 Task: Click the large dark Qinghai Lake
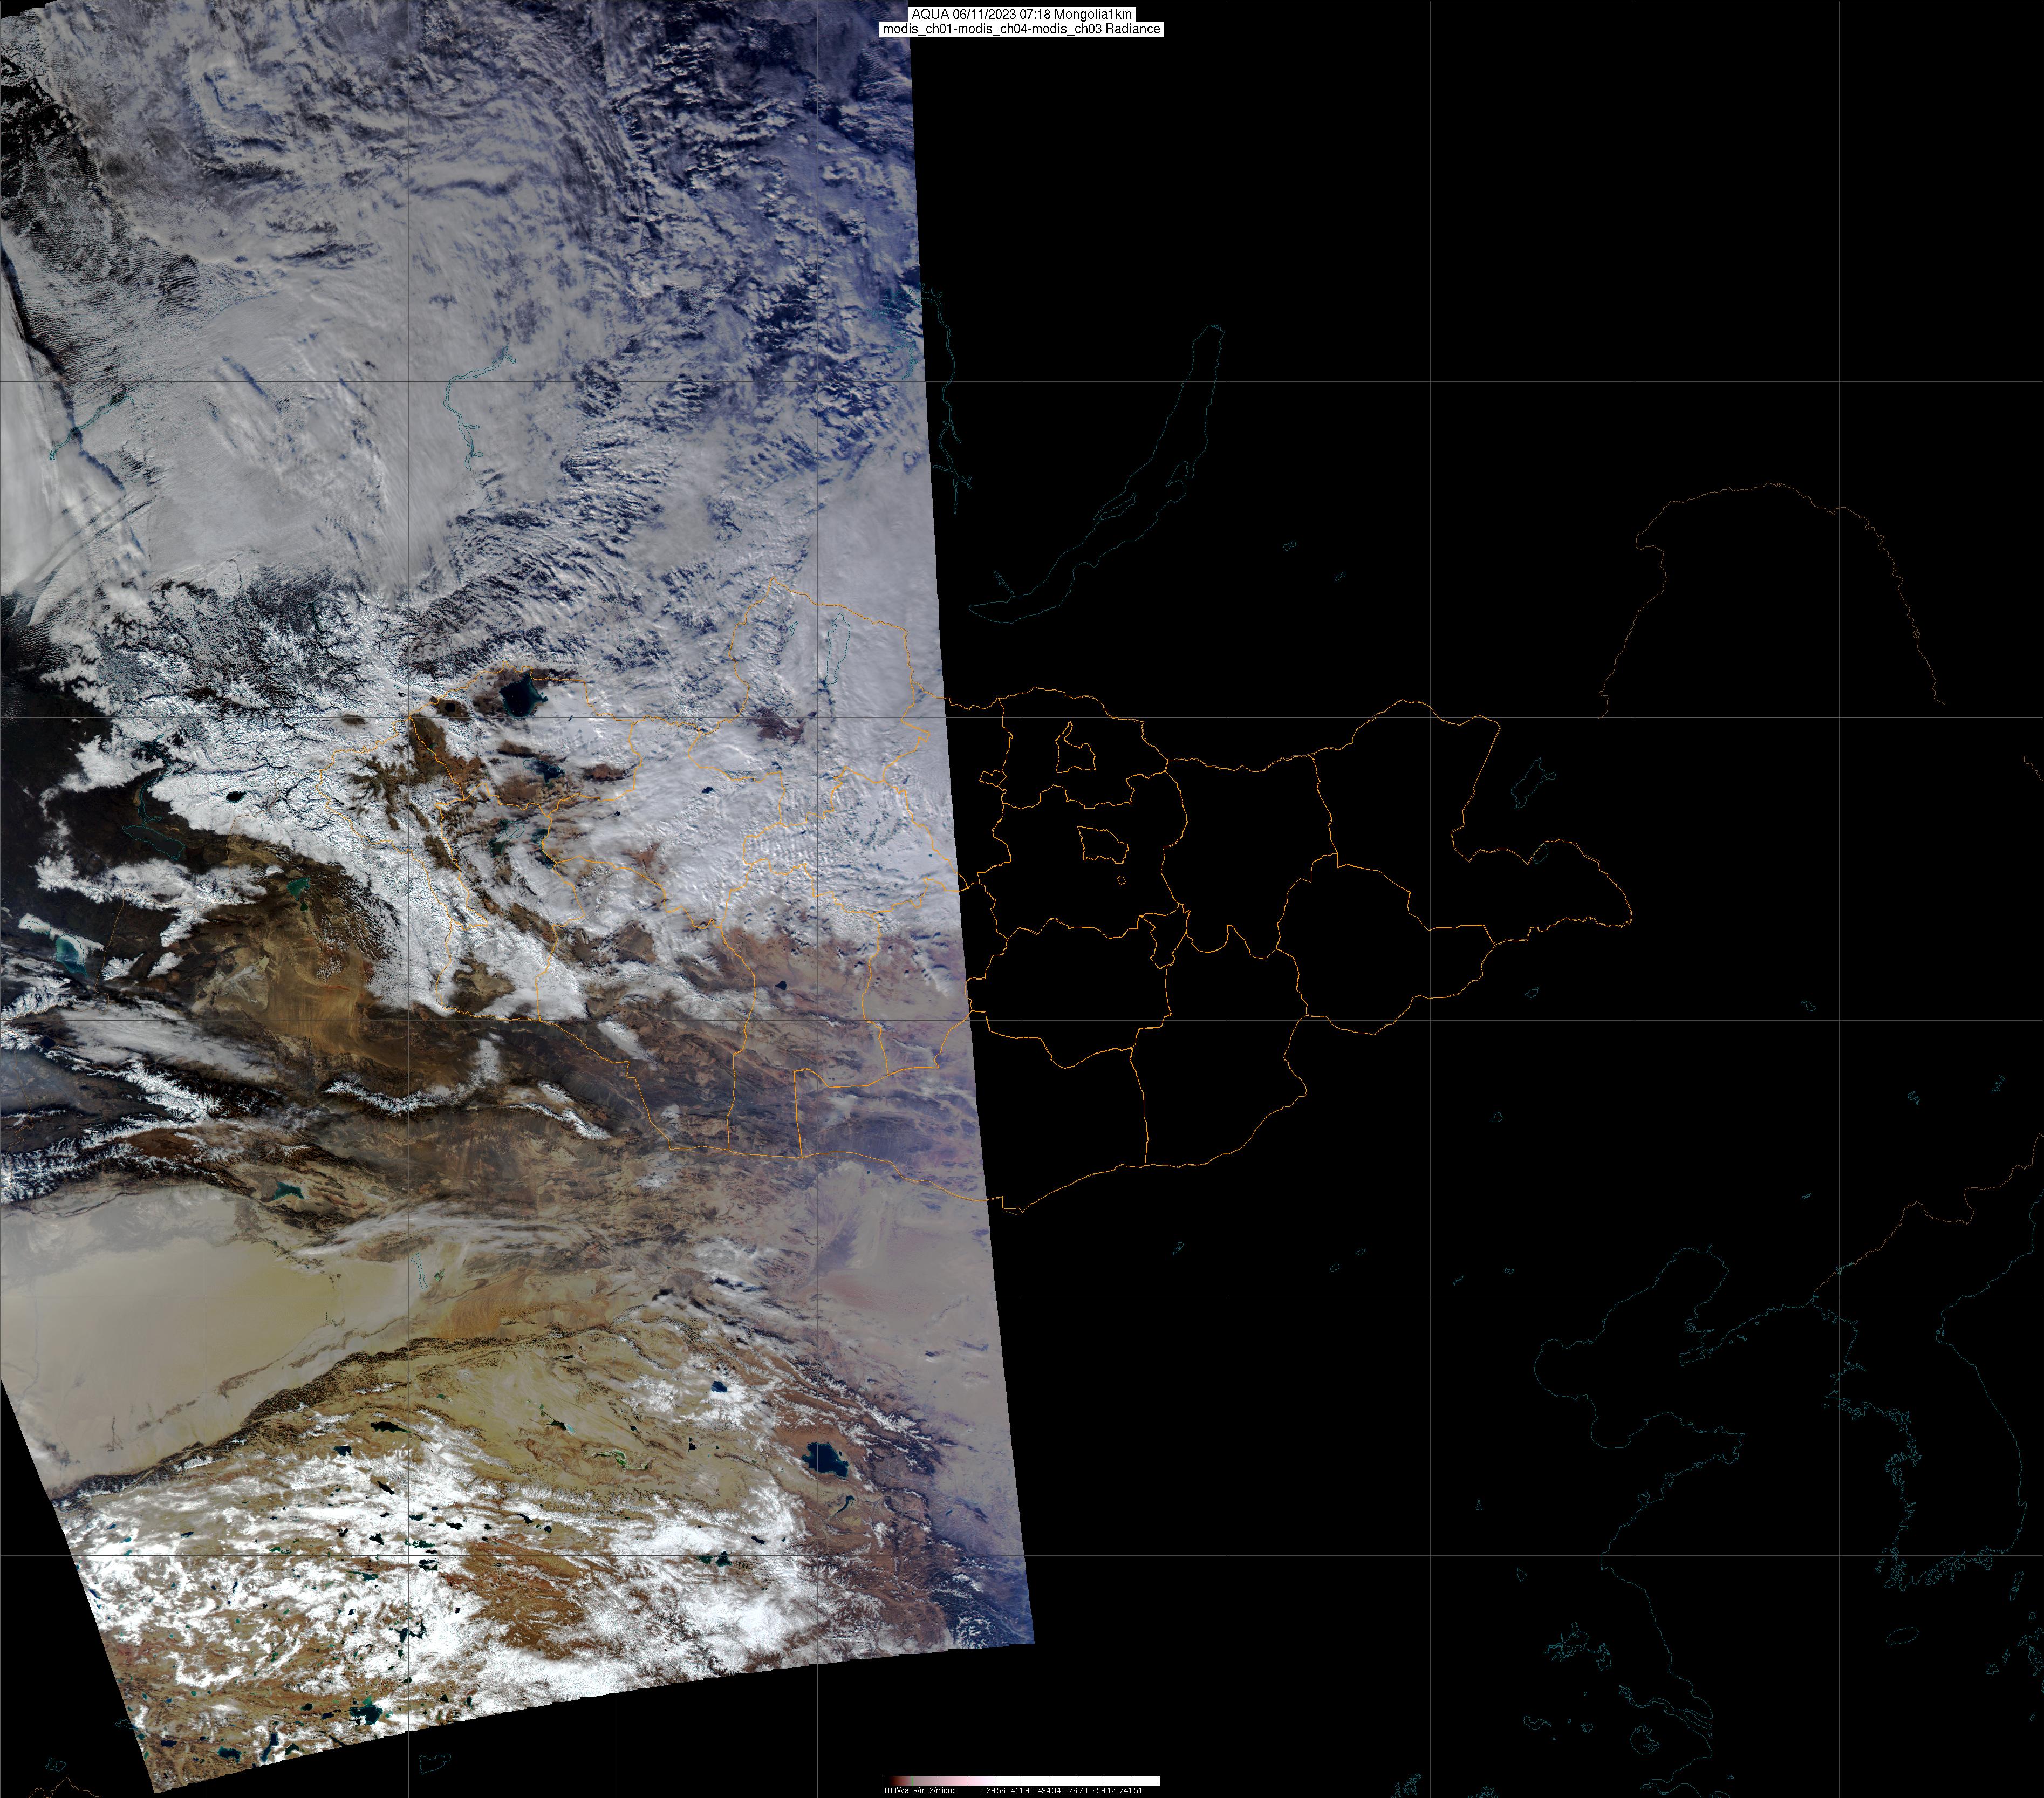coord(825,1459)
